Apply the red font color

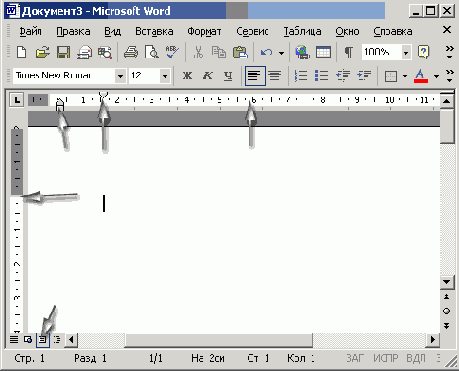pyautogui.click(x=421, y=76)
